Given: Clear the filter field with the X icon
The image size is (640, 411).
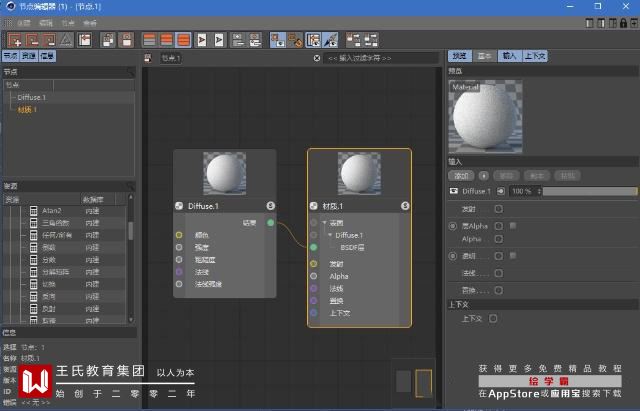Looking at the screenshot, I should (x=317, y=58).
